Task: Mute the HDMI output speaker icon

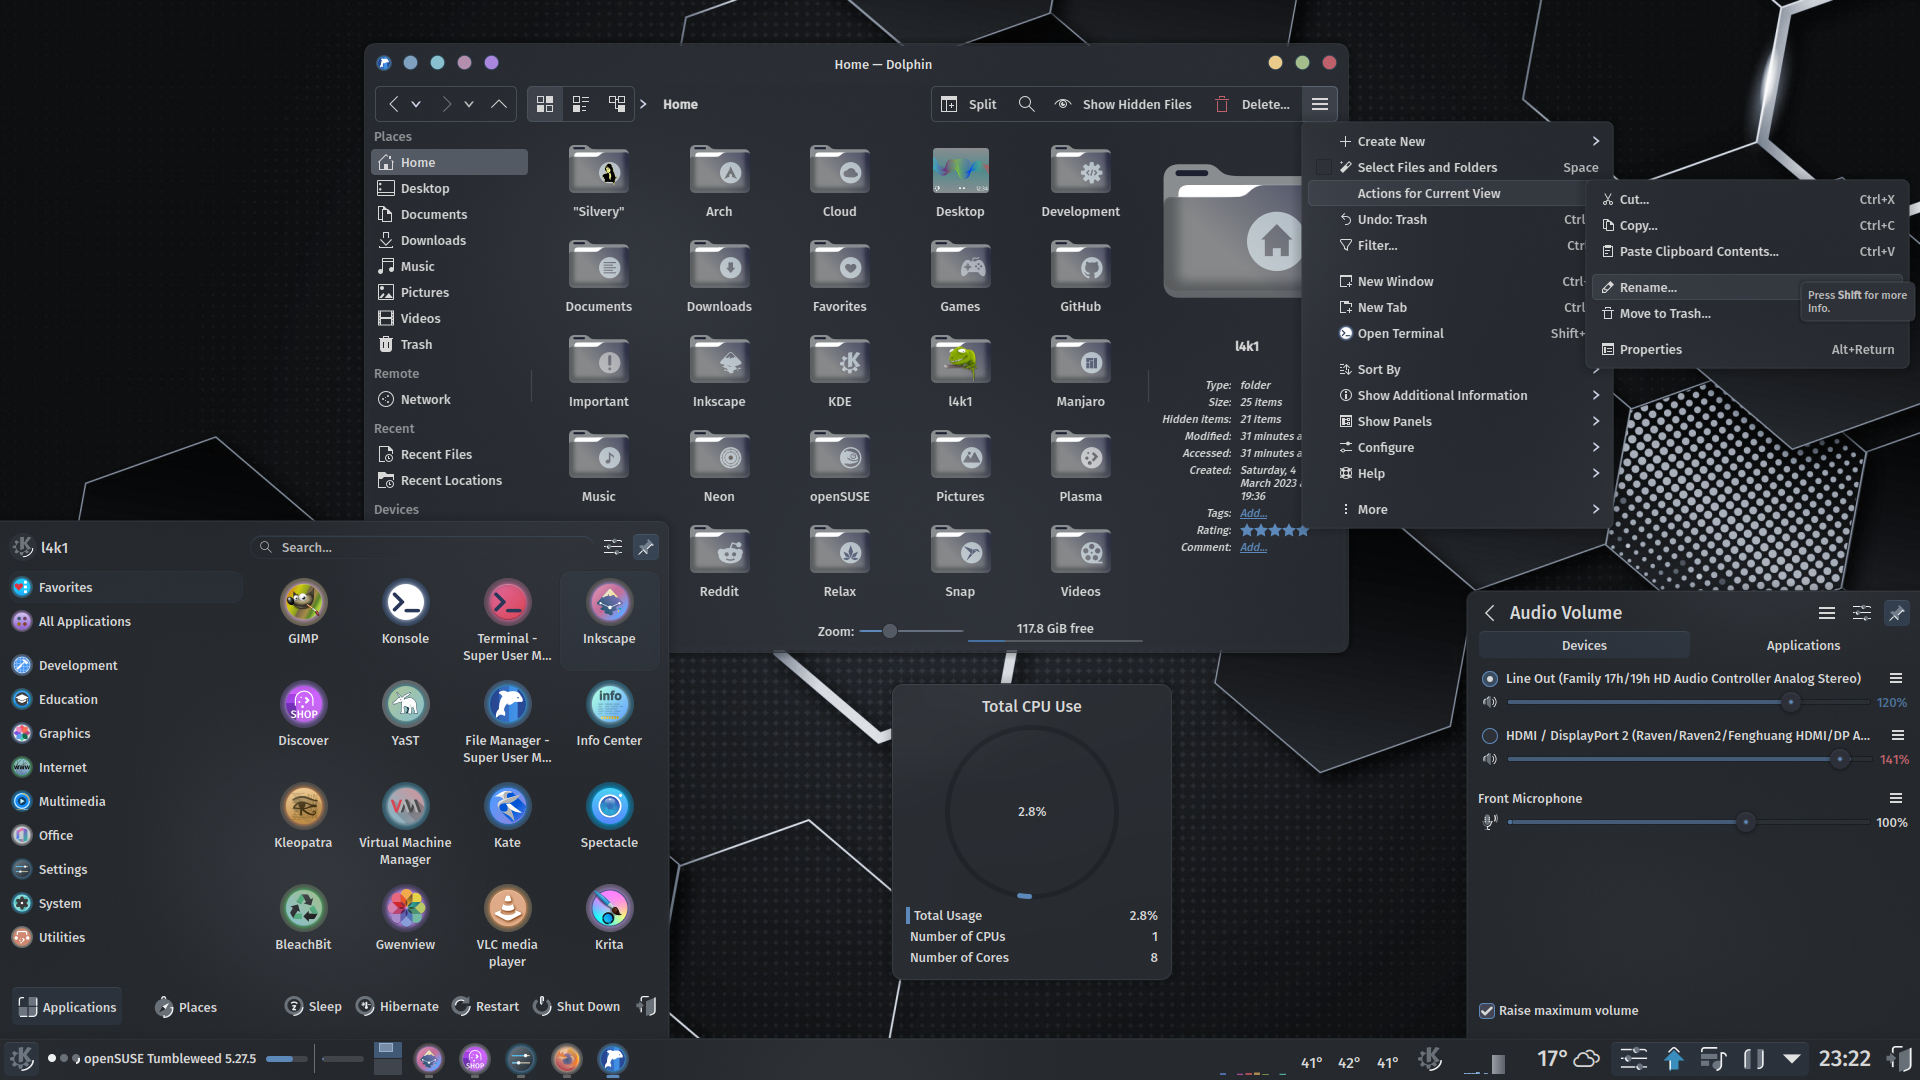Action: coord(1490,759)
